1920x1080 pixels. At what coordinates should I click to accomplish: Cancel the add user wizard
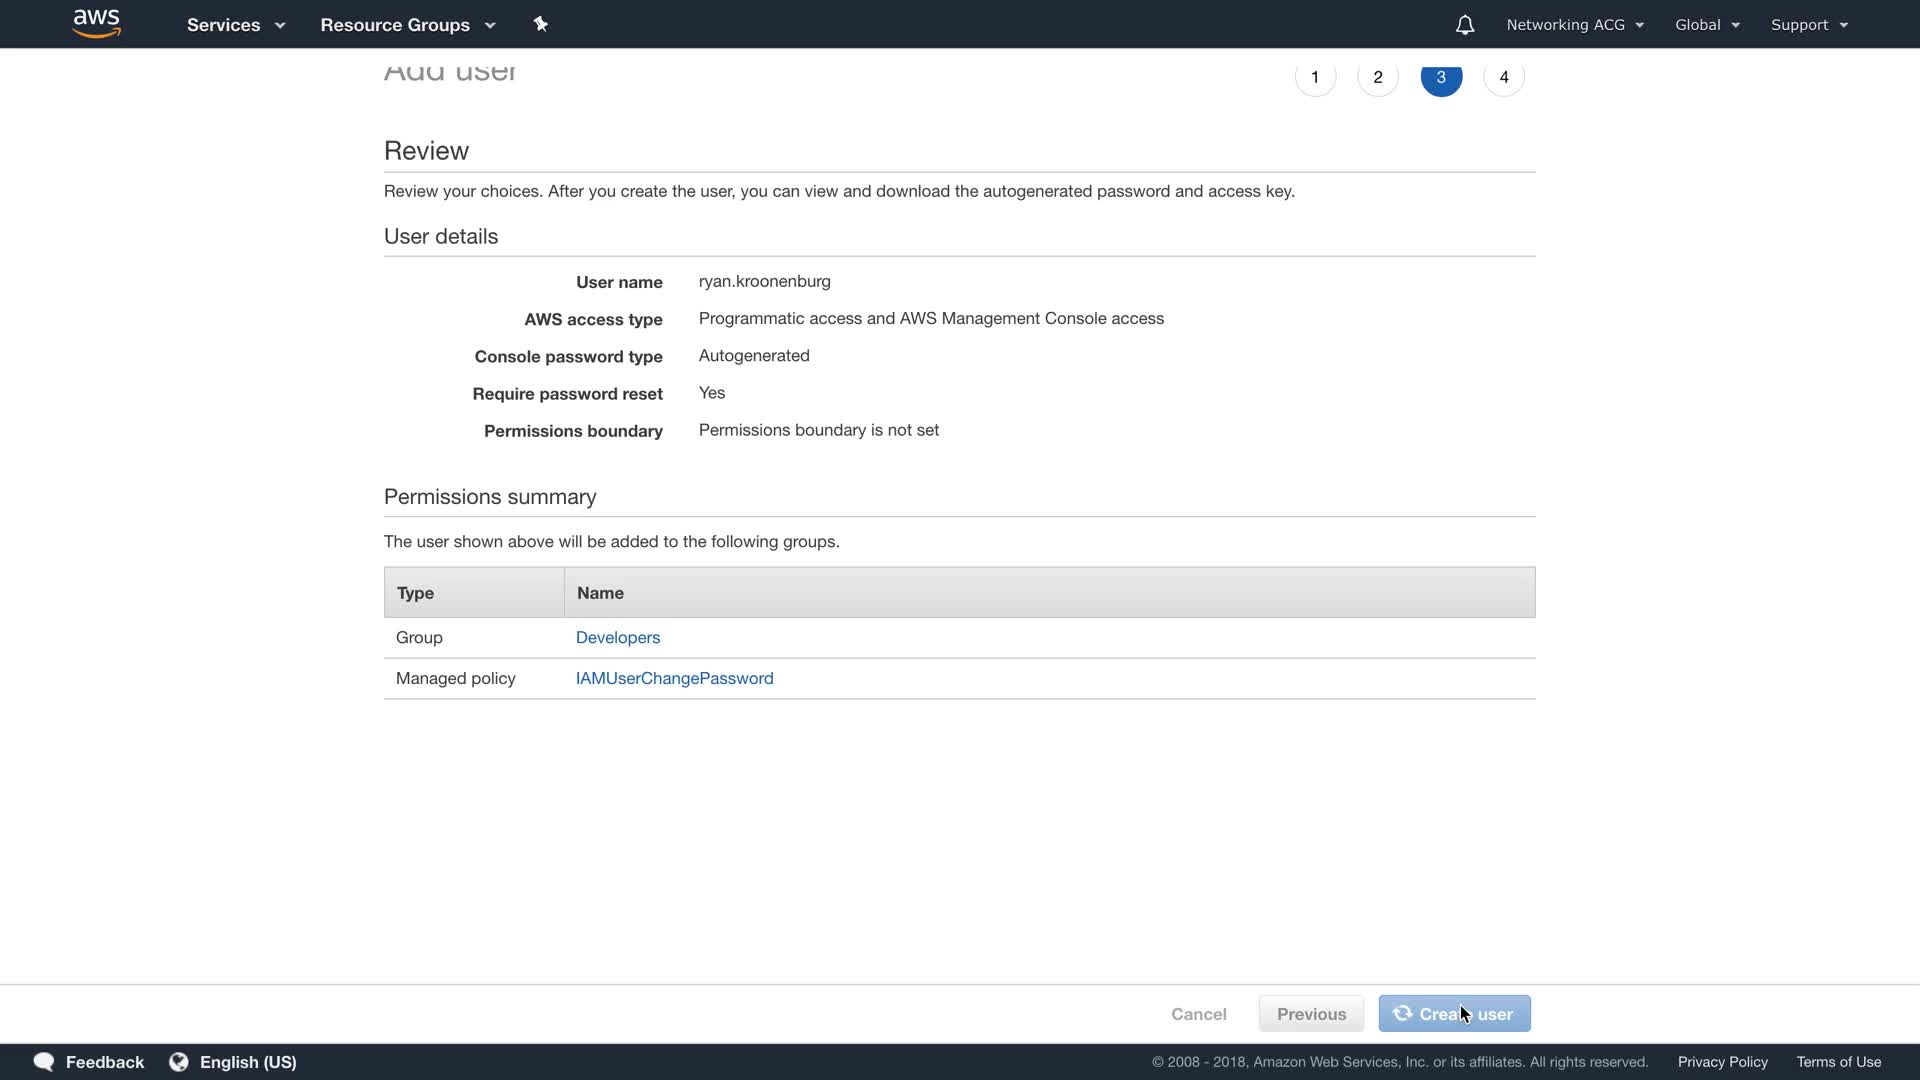[1198, 1014]
